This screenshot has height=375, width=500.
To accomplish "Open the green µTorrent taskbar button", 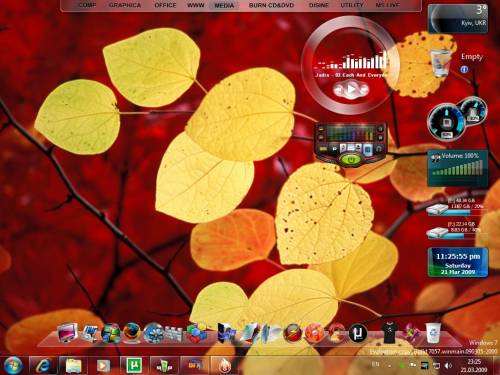I will click(x=134, y=366).
